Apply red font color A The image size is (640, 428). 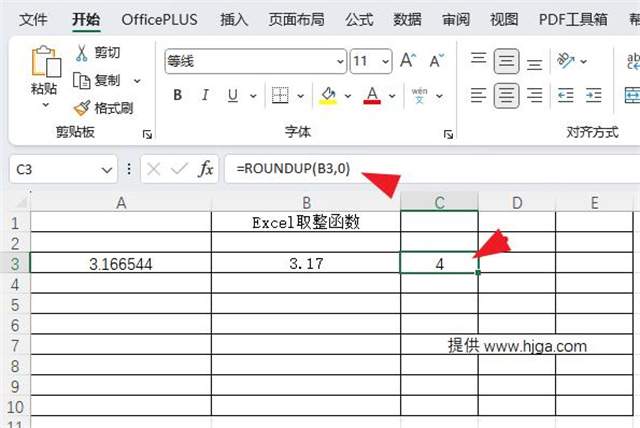(372, 95)
